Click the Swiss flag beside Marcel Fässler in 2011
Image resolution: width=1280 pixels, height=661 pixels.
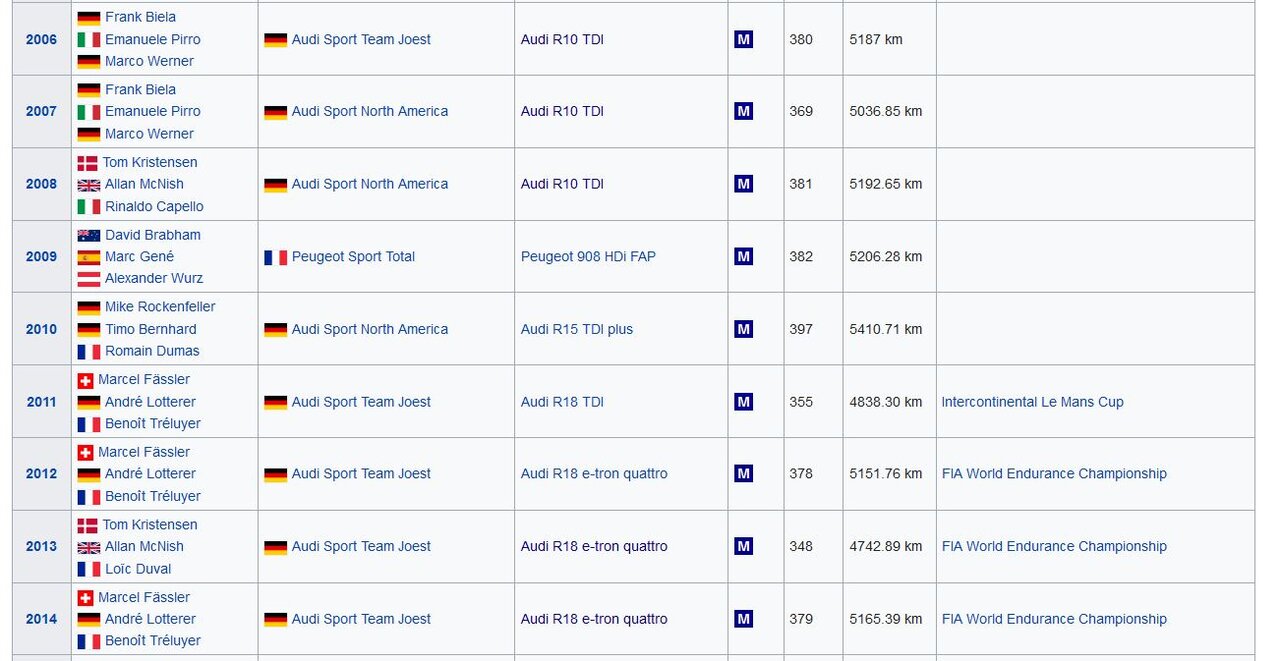pyautogui.click(x=86, y=380)
